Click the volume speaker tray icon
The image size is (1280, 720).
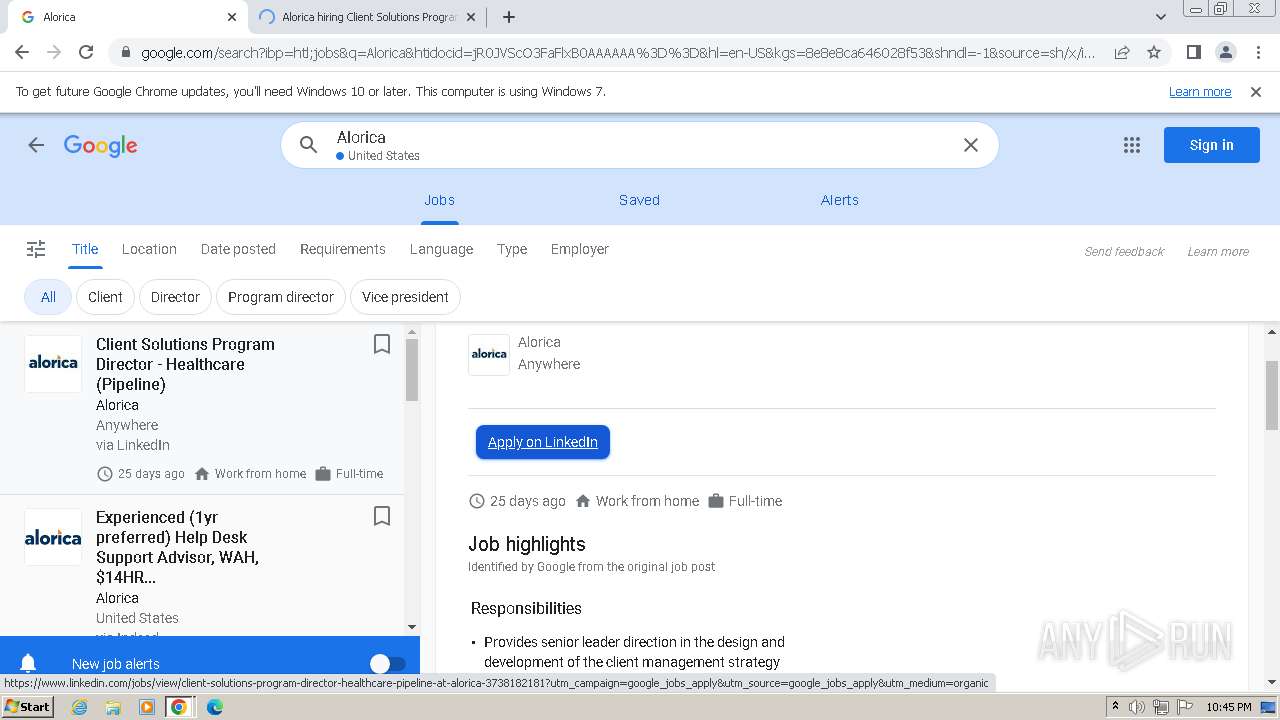click(1137, 707)
